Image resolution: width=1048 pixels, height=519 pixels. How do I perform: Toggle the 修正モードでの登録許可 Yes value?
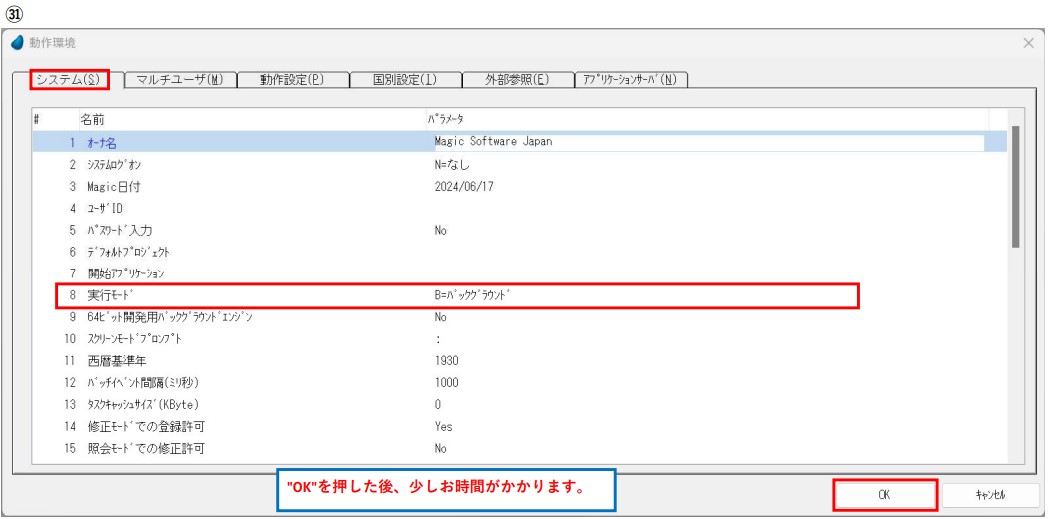click(x=444, y=426)
